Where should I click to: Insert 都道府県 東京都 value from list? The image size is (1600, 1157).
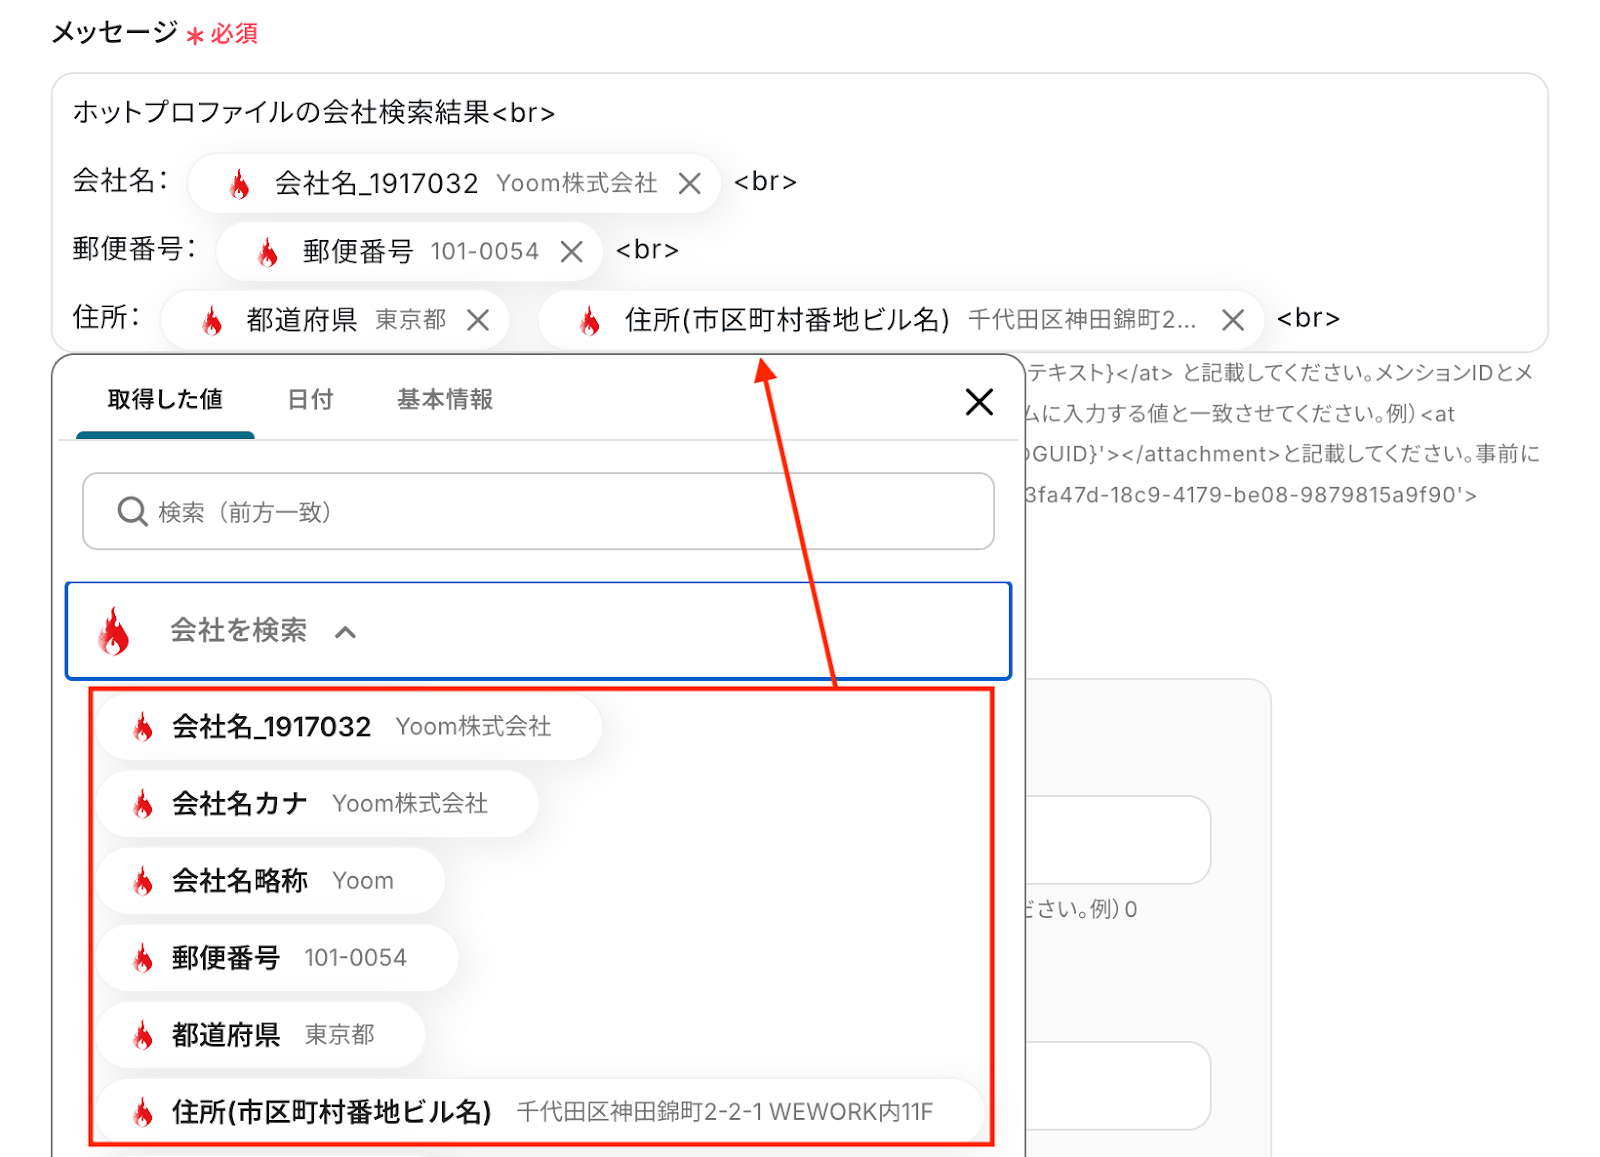262,1035
